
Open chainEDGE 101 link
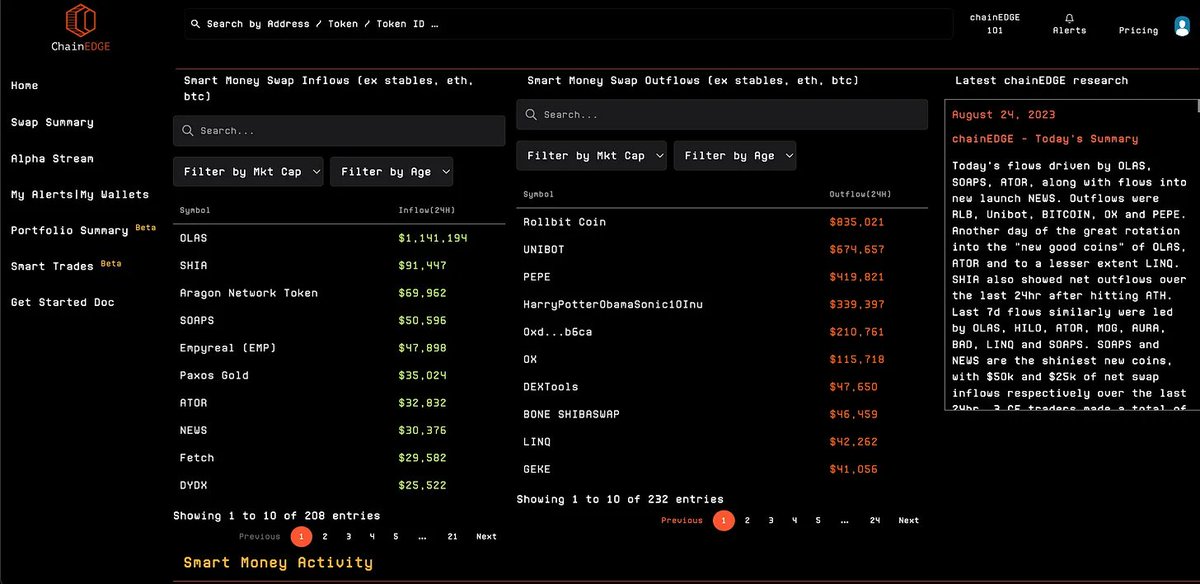click(994, 24)
